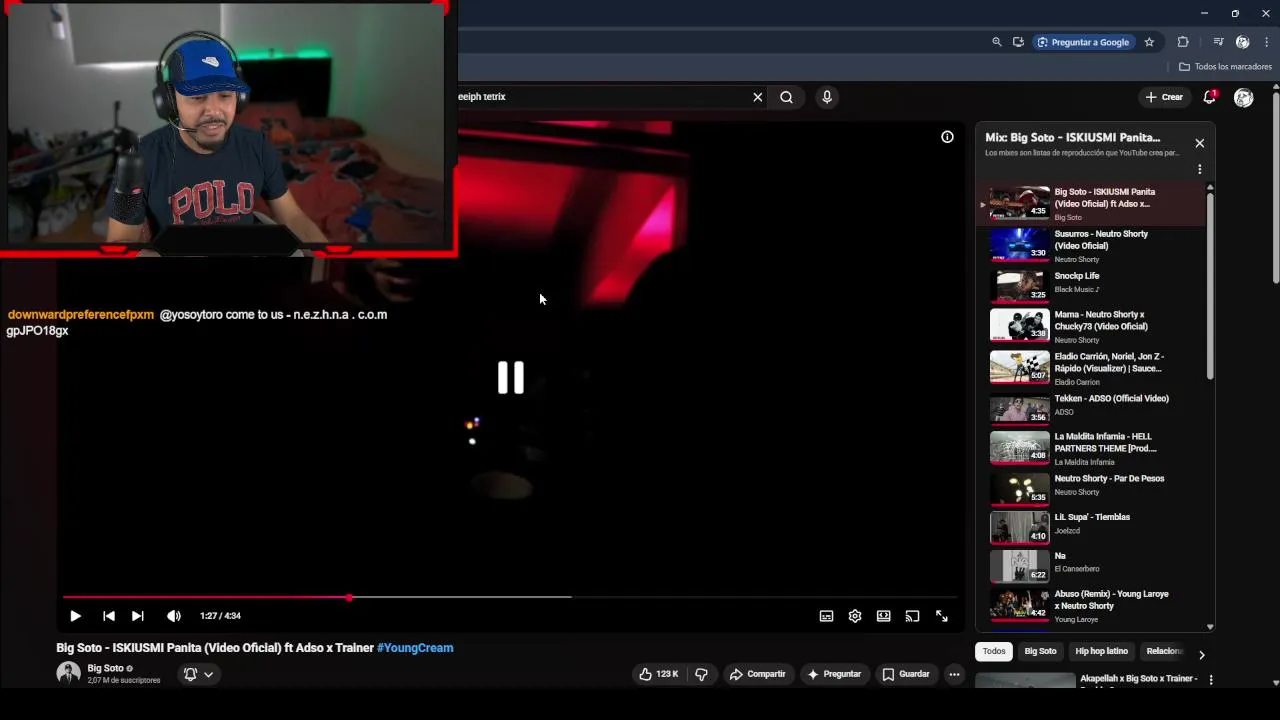
Task: Open Chrome three-dot menu
Action: point(1268,42)
